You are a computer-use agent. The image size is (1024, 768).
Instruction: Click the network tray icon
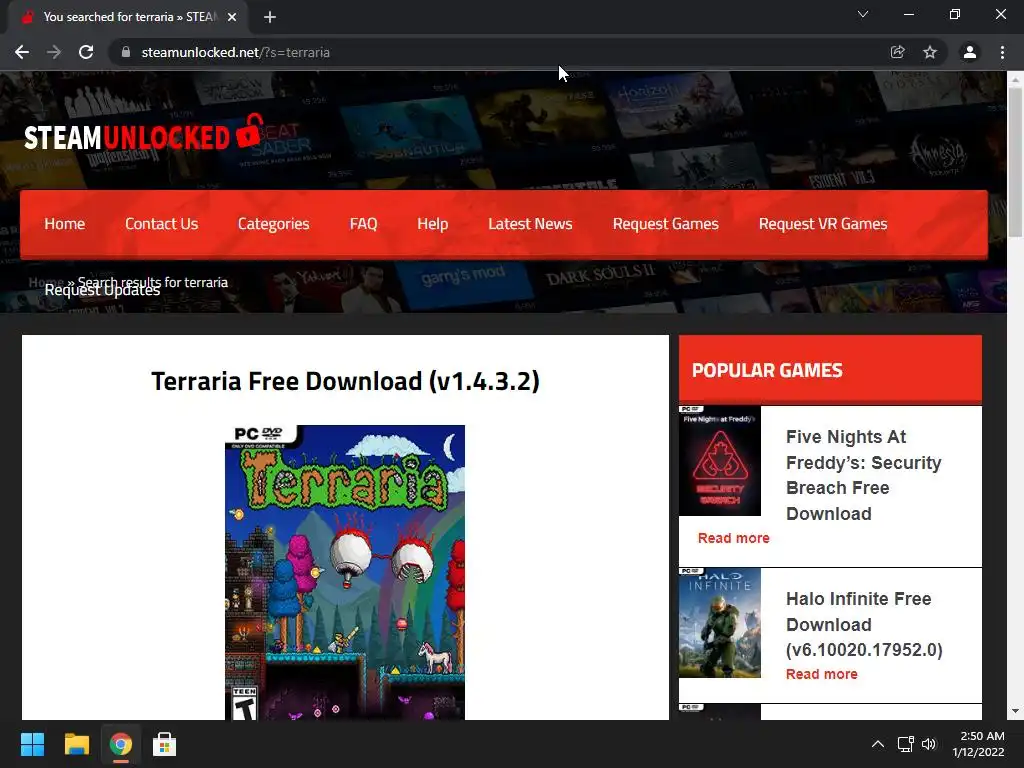(906, 744)
